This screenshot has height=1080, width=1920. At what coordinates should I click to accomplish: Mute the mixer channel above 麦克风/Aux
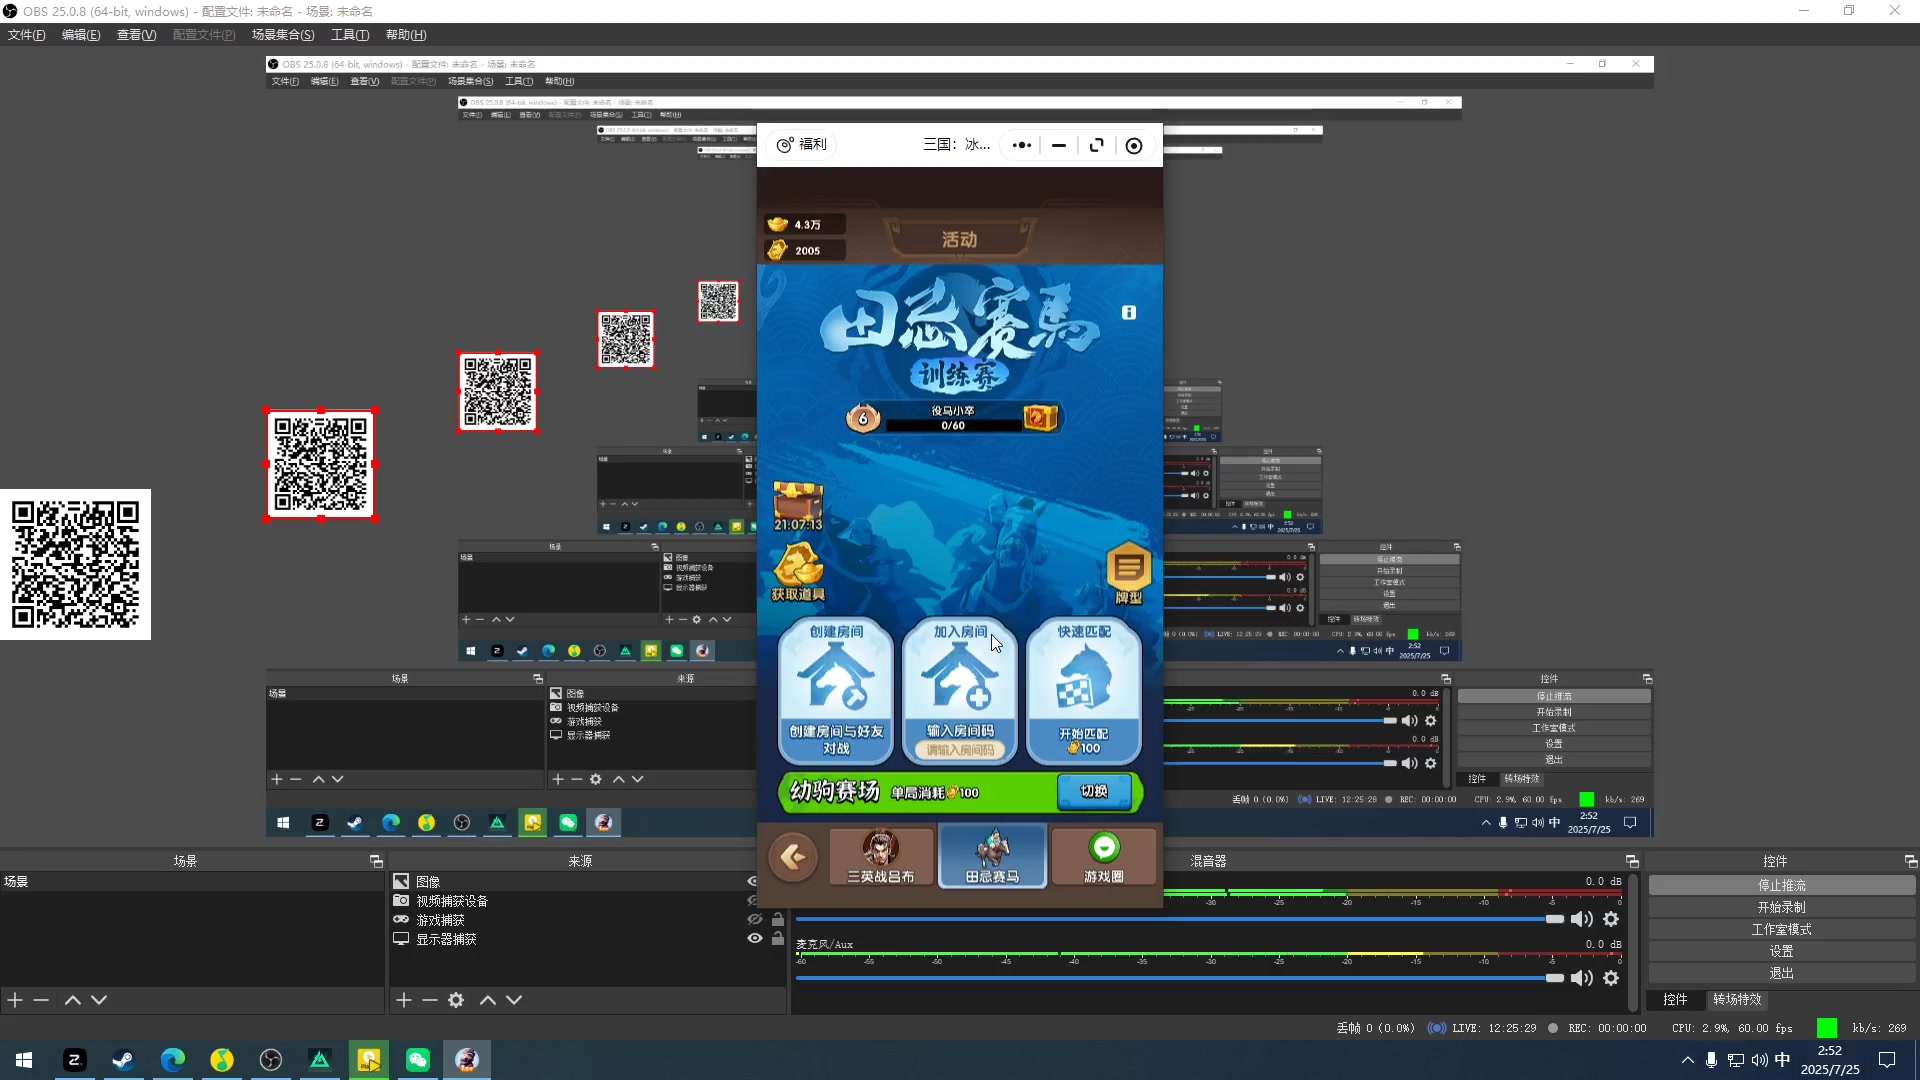coord(1582,919)
